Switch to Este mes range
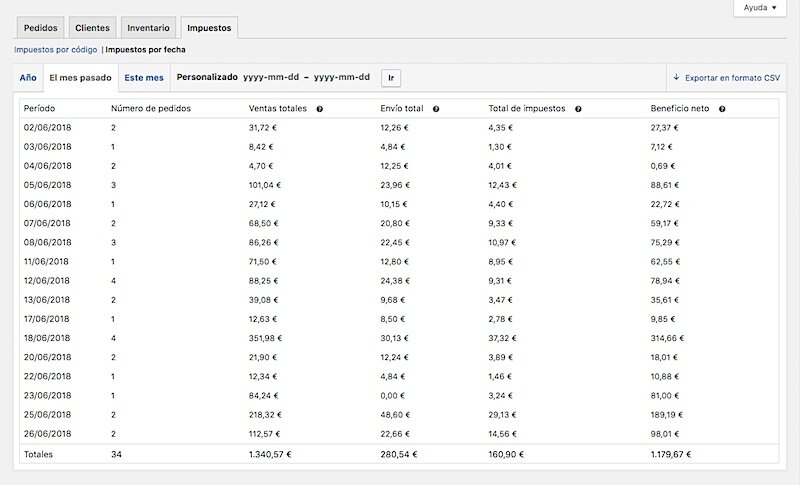 144,78
